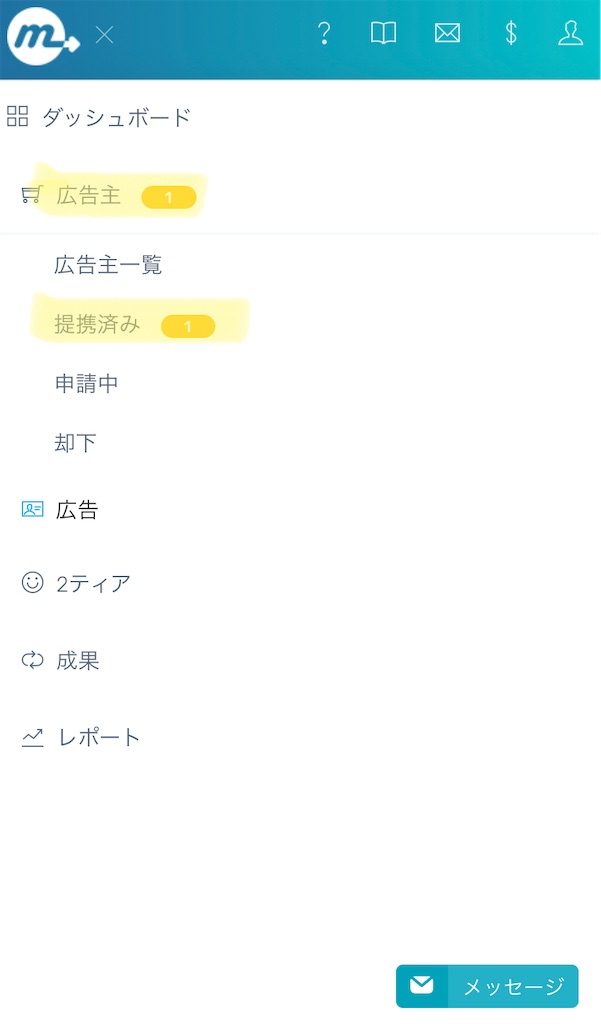
Task: Open the メッセージ message button
Action: (486, 985)
